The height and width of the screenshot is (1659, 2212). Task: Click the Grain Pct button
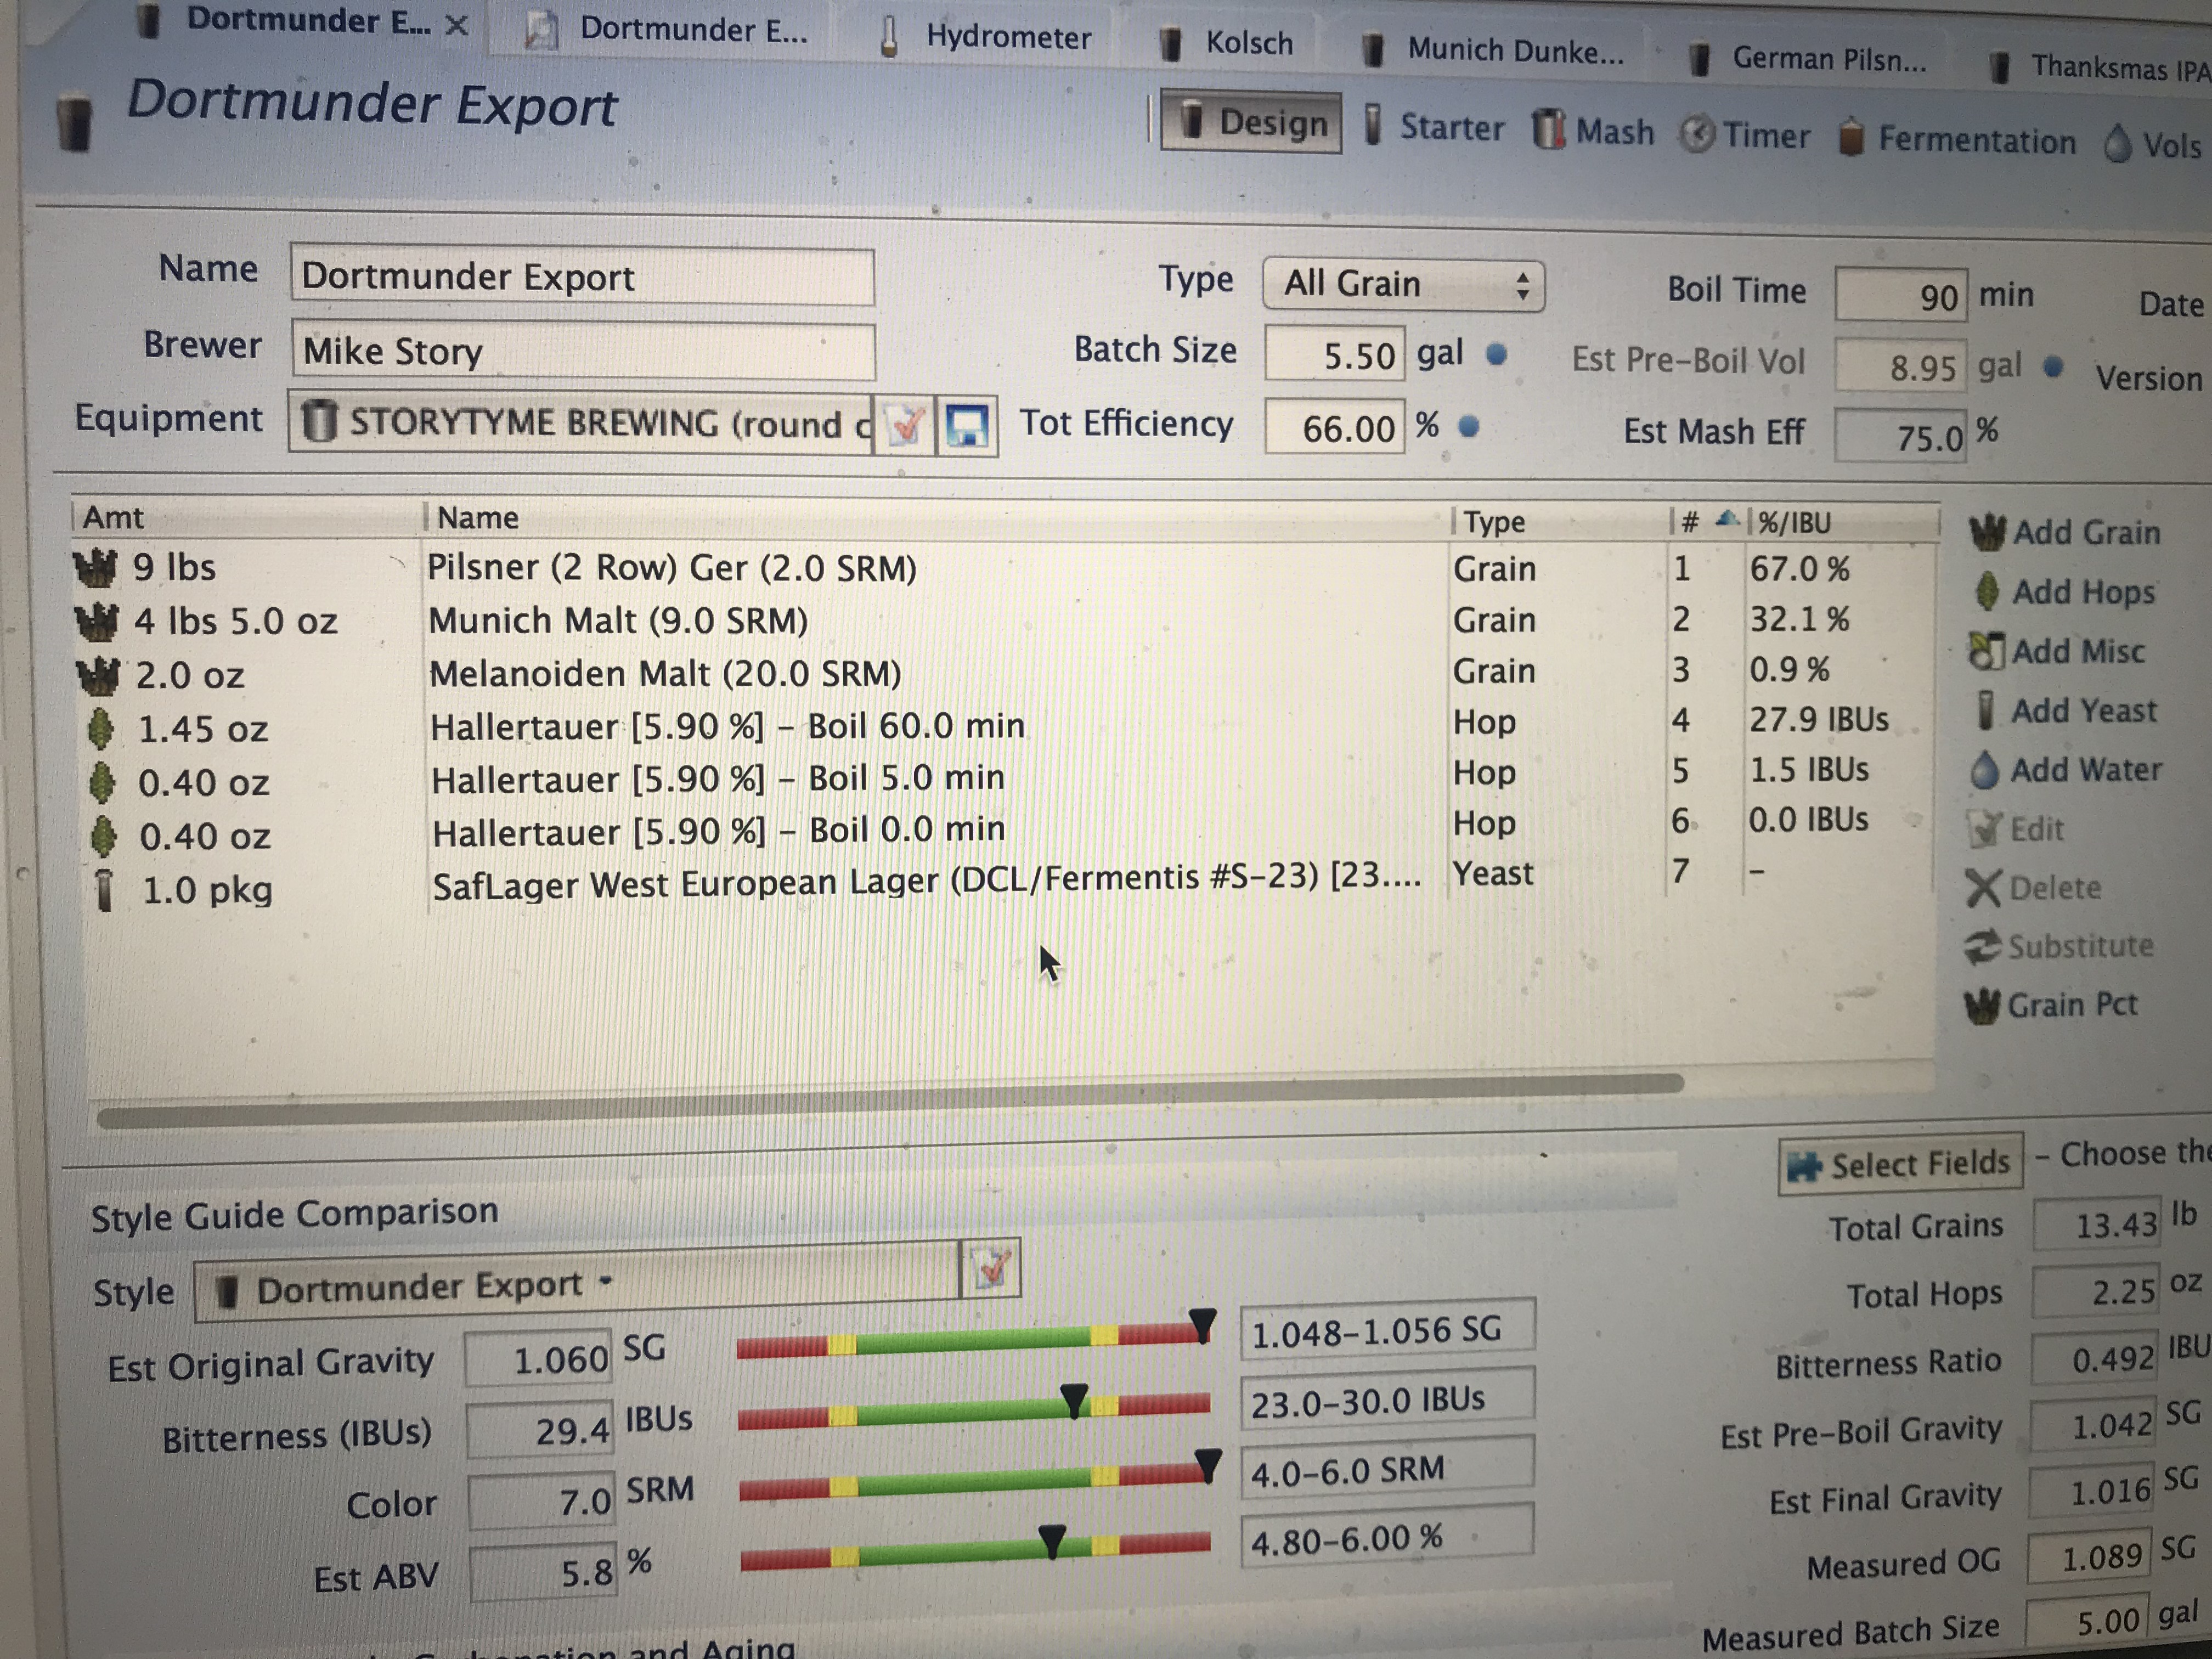click(2050, 1004)
